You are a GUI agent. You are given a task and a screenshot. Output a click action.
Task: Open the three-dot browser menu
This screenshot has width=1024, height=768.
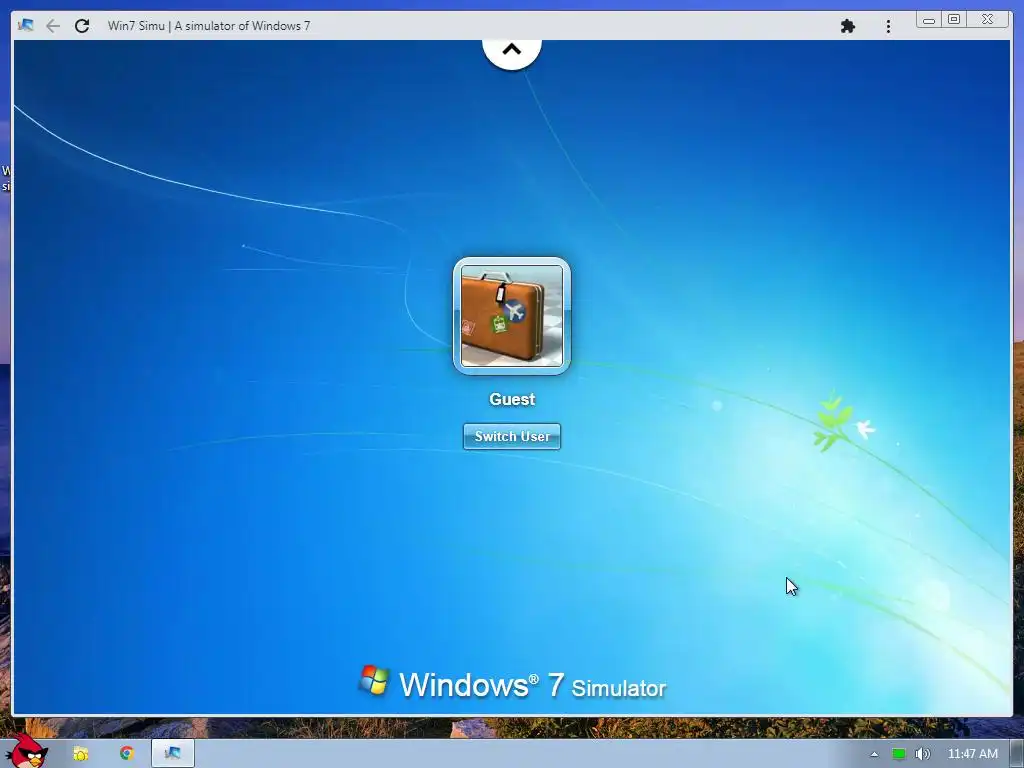pos(888,26)
